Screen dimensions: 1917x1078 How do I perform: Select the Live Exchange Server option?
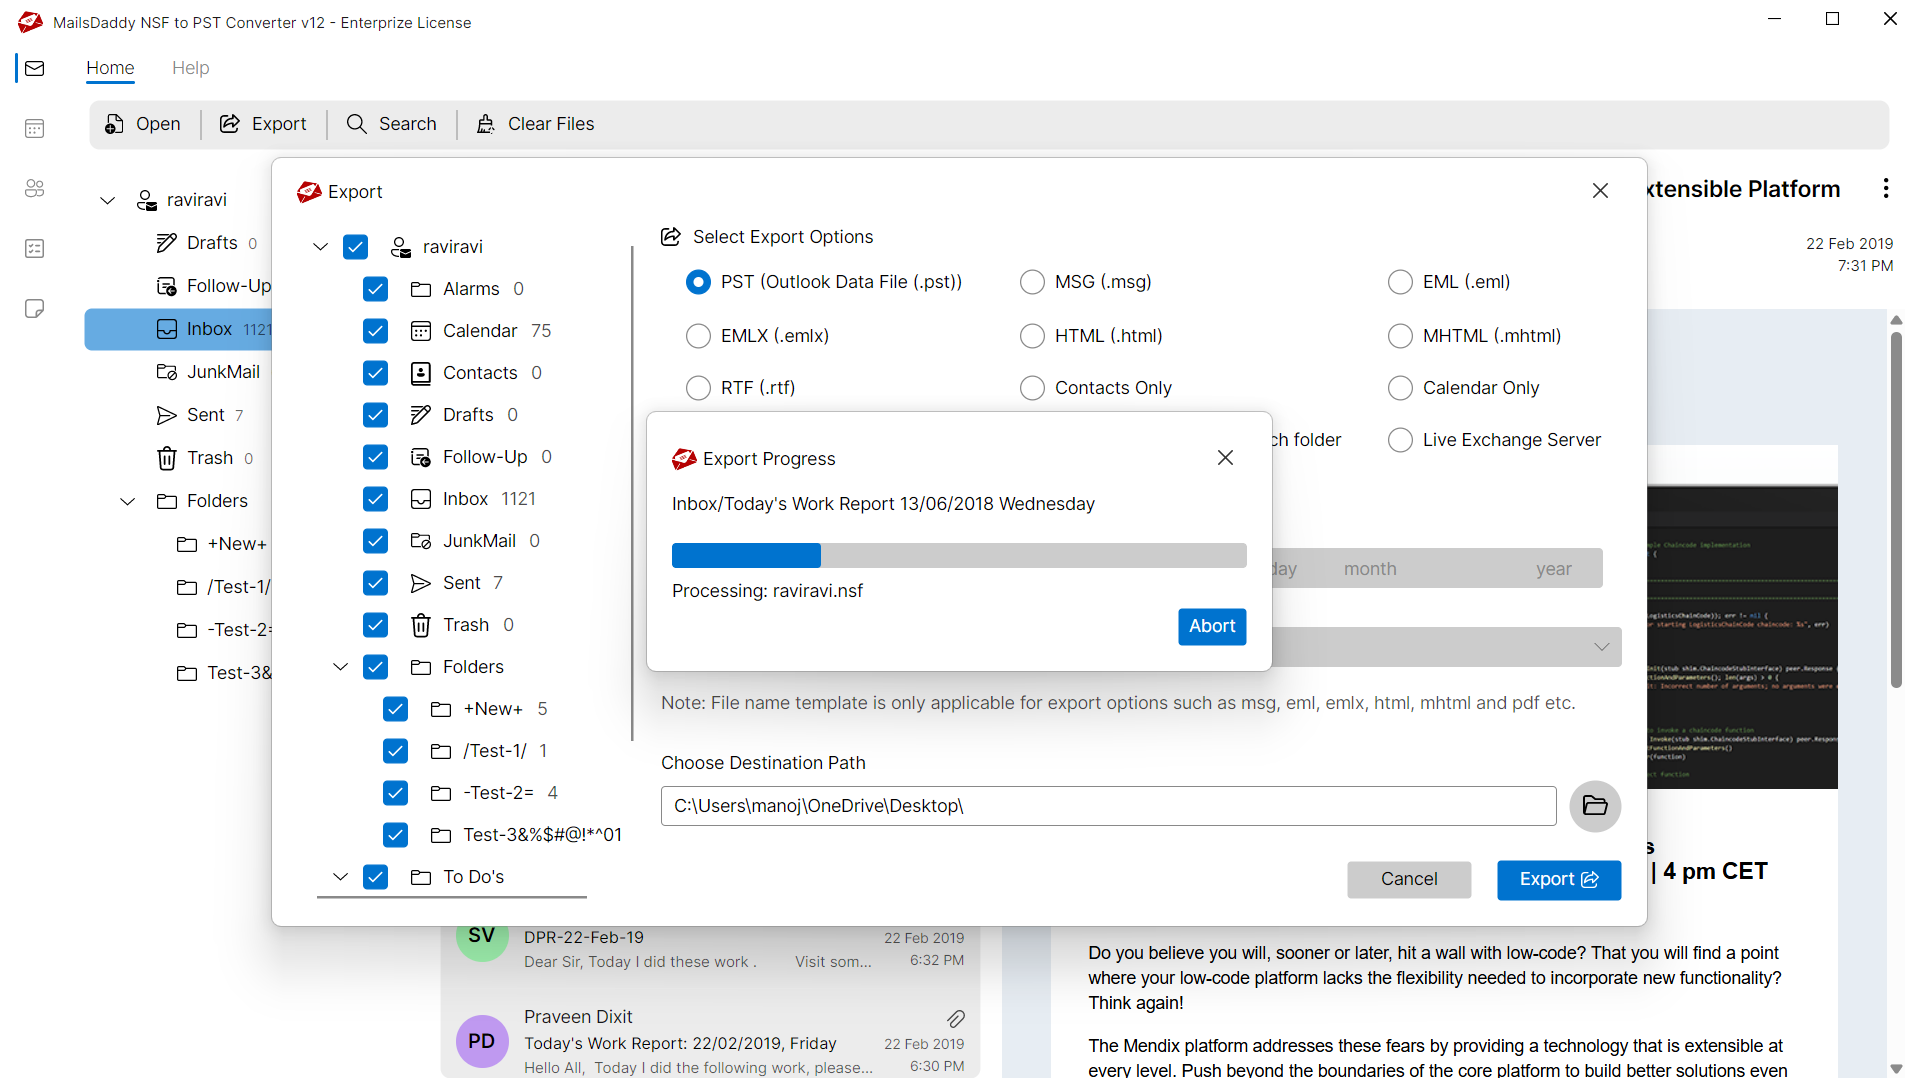[1400, 440]
